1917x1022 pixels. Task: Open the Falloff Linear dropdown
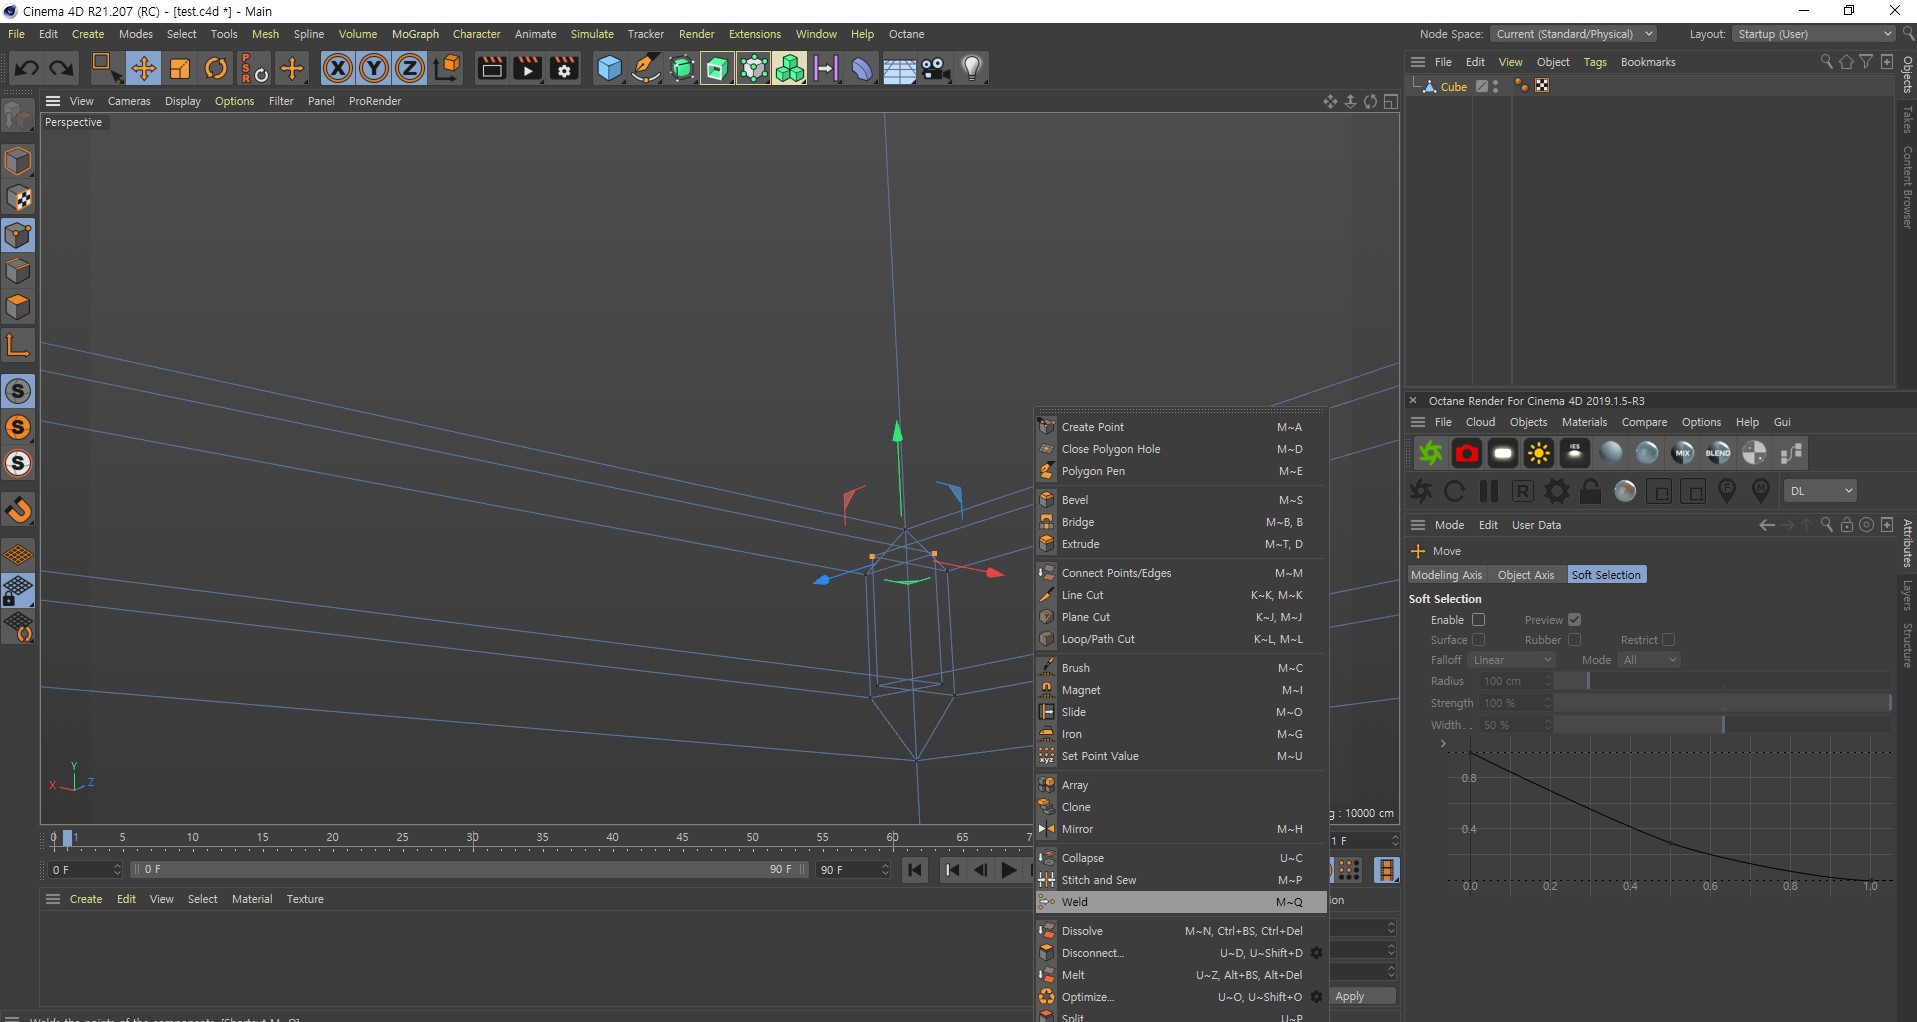click(x=1511, y=660)
